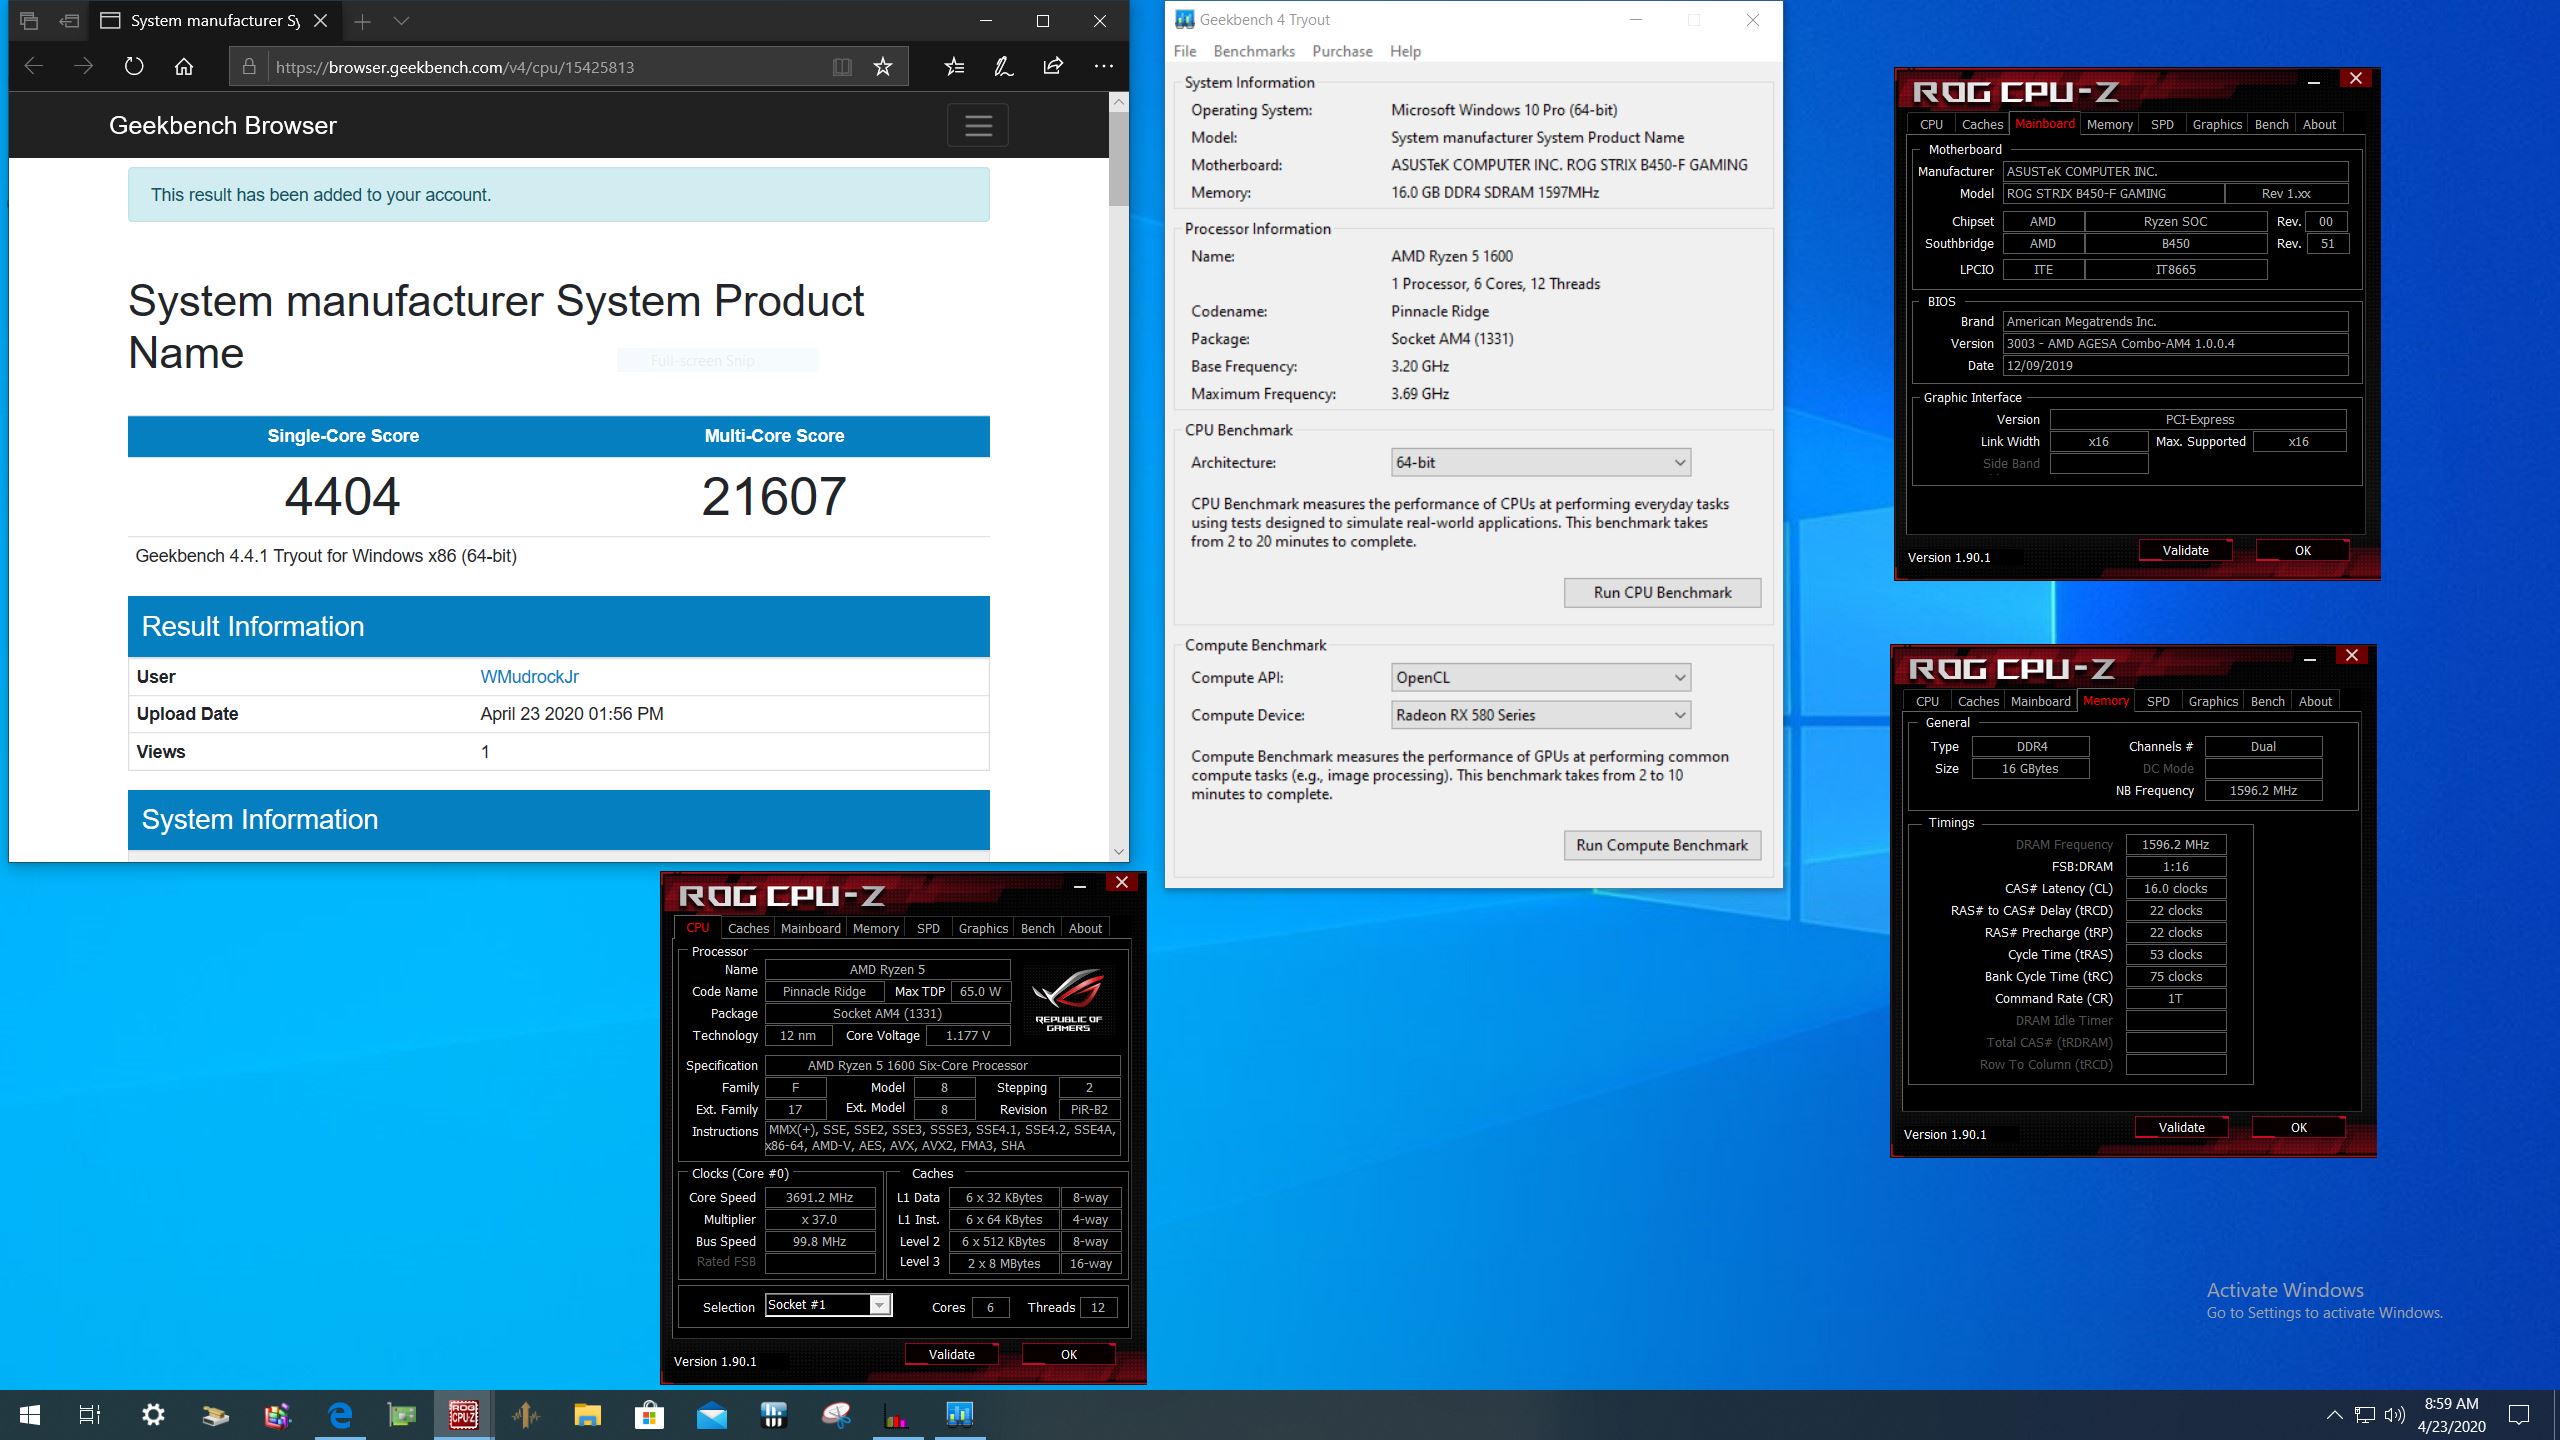Switch to Caches tab in the bottom CPU-Z window

(x=748, y=928)
